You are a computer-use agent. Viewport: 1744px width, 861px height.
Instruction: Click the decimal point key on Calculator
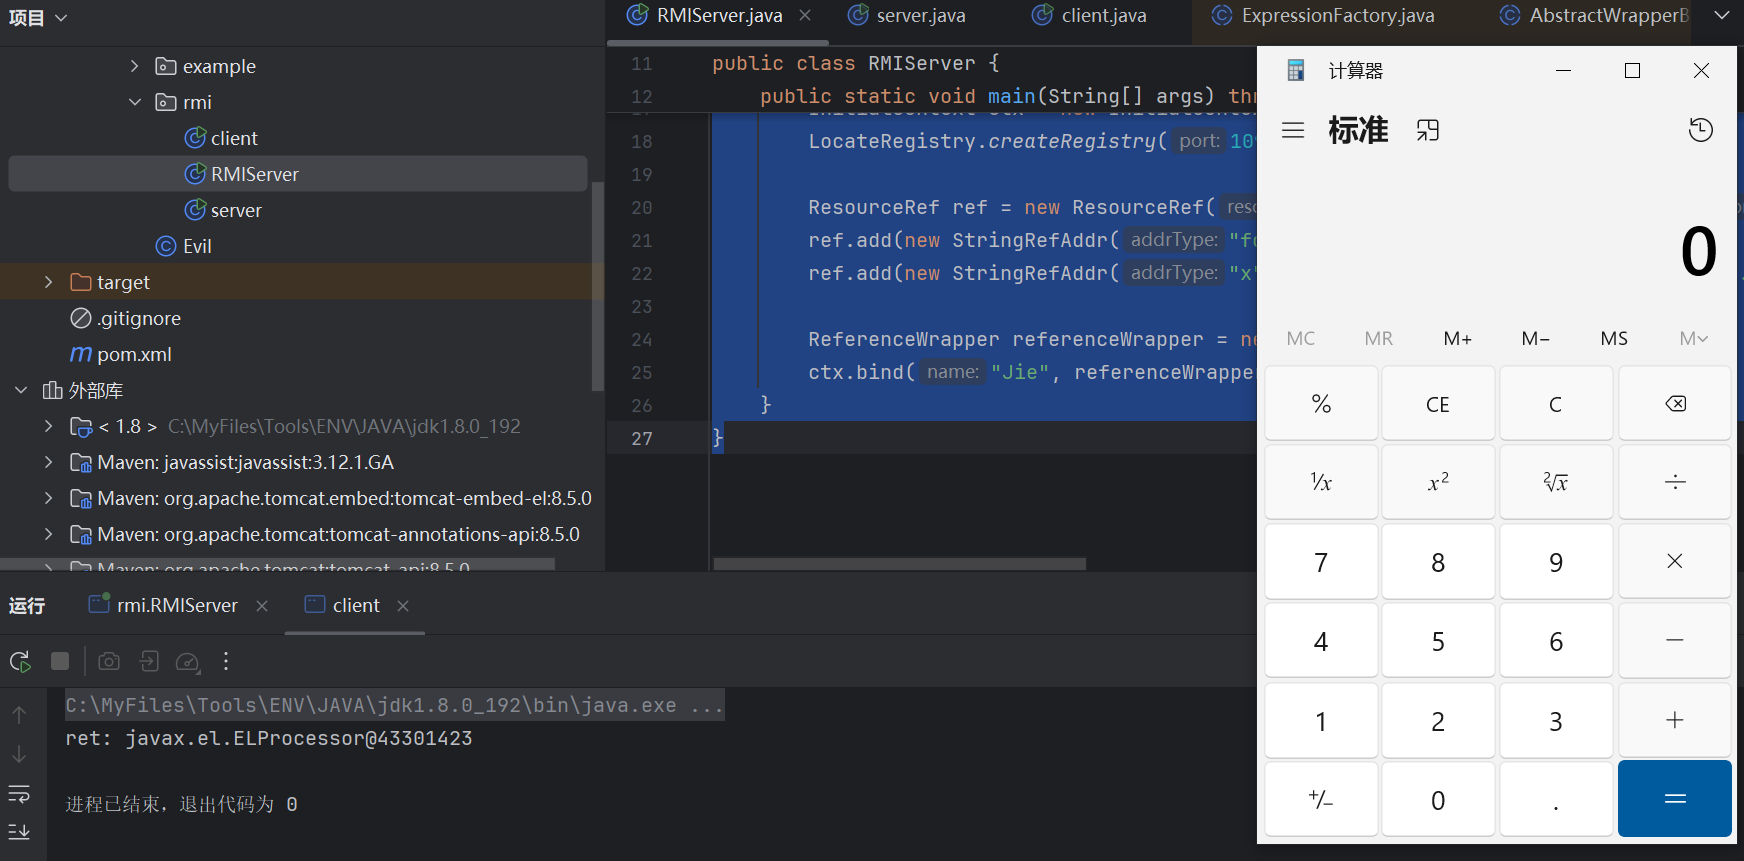click(1556, 800)
